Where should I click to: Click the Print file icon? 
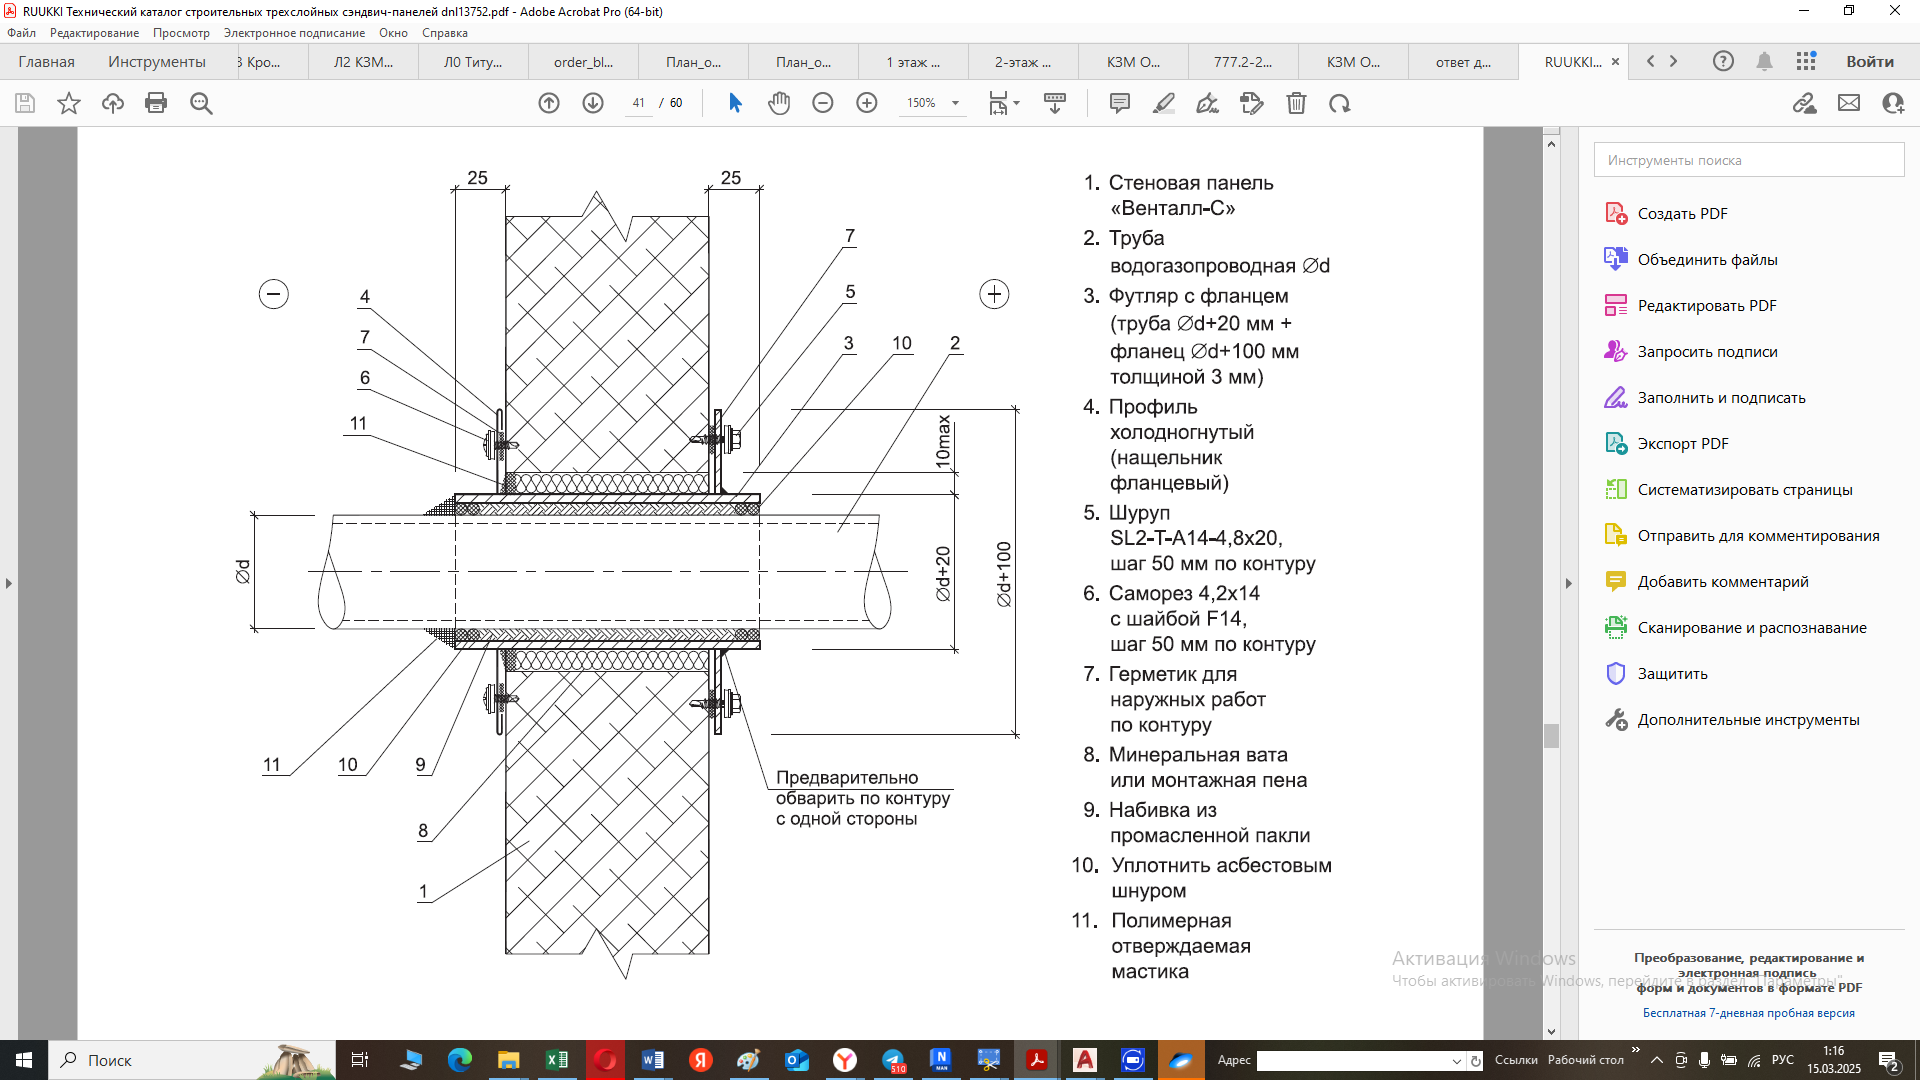[156, 103]
